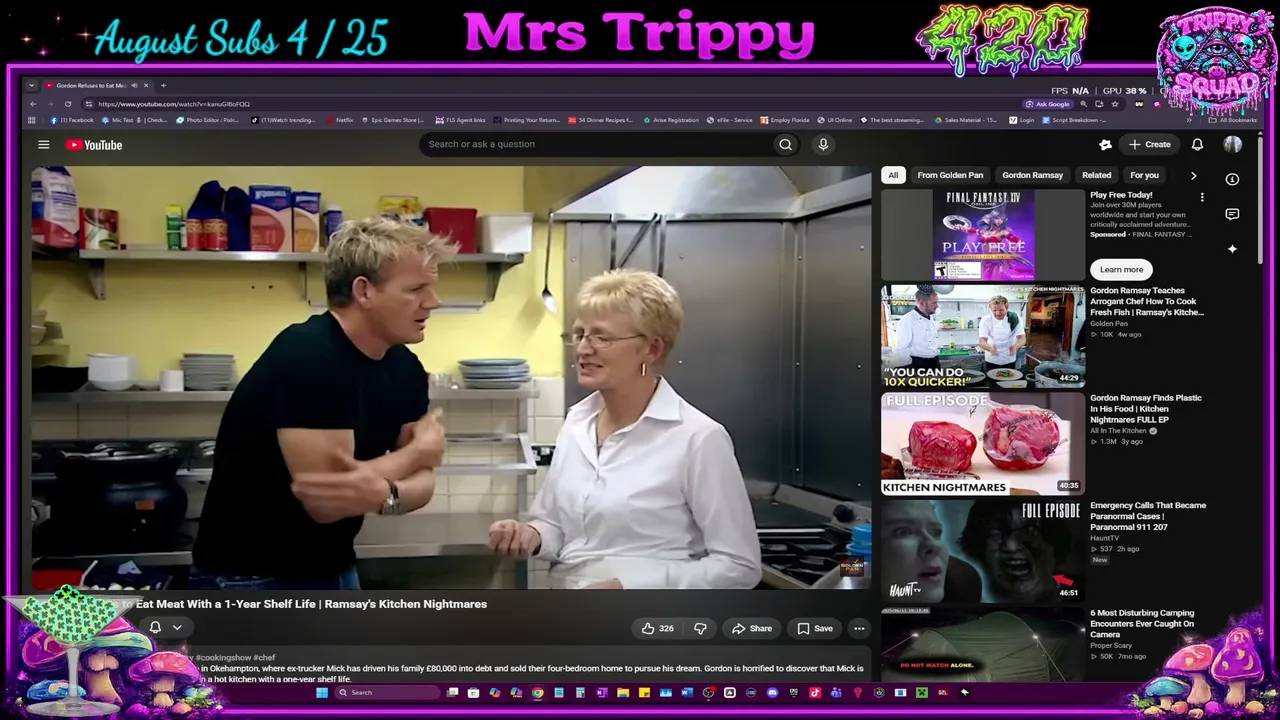Click the #cookingshow hashtag
Screen dimensions: 1280x720
point(222,658)
